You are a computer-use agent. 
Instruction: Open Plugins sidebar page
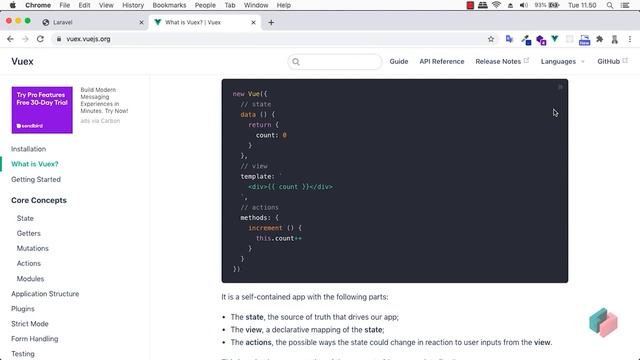pos(23,309)
